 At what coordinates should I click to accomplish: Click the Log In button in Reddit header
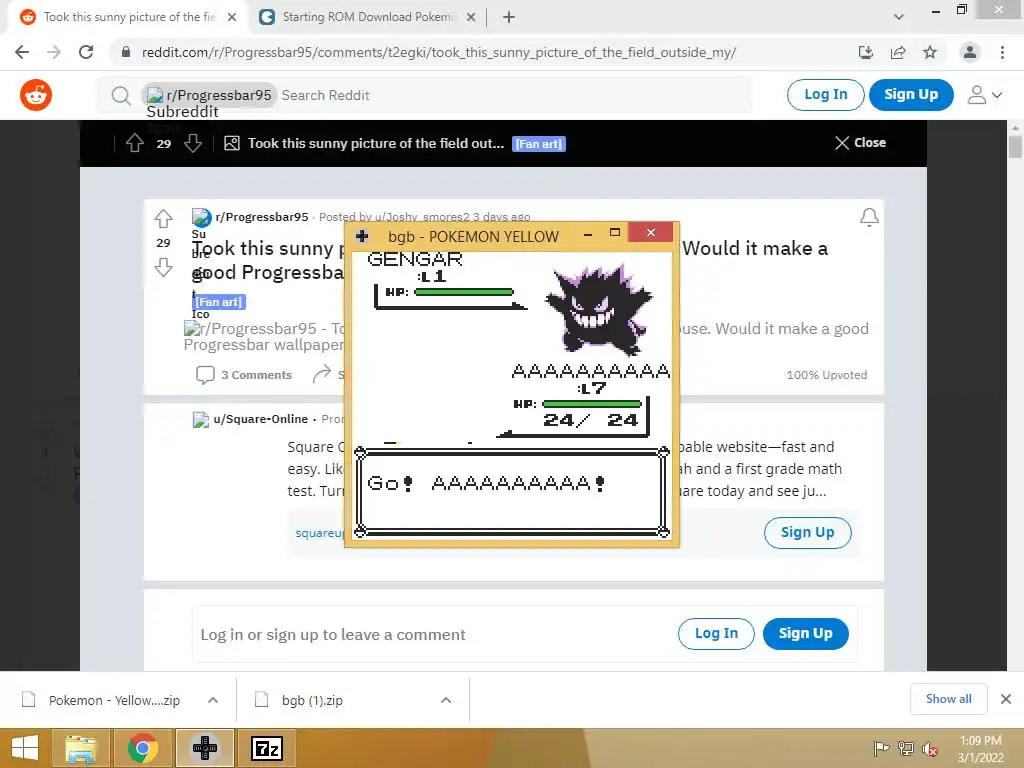click(825, 95)
